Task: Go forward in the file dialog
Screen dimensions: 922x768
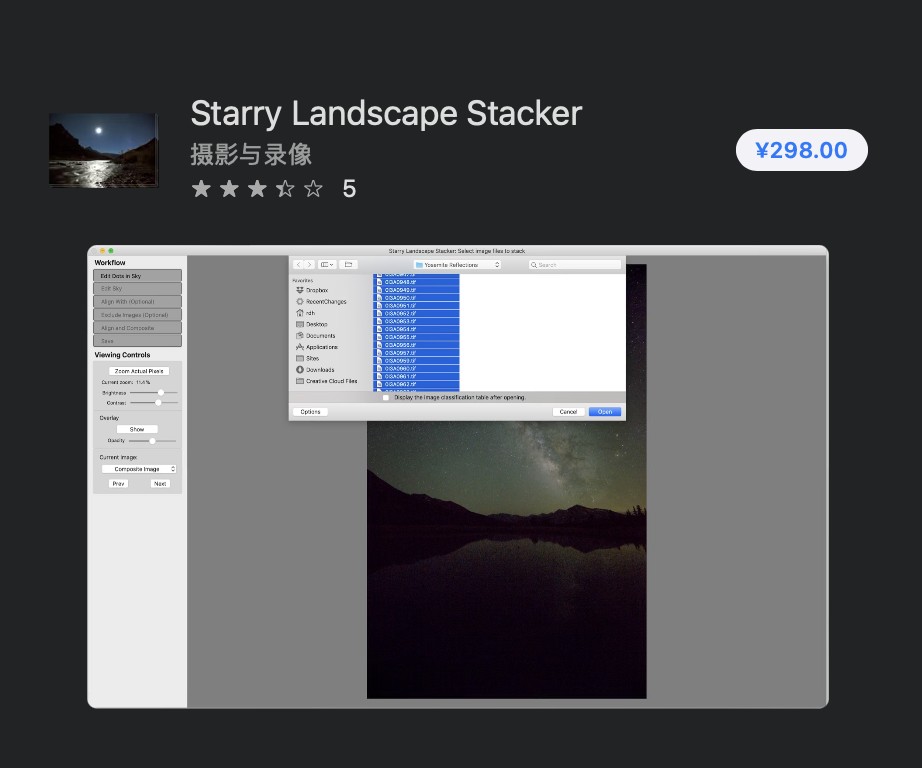Action: [309, 265]
